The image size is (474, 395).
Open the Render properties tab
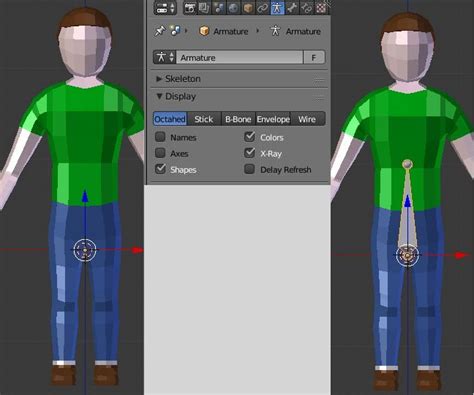point(190,8)
